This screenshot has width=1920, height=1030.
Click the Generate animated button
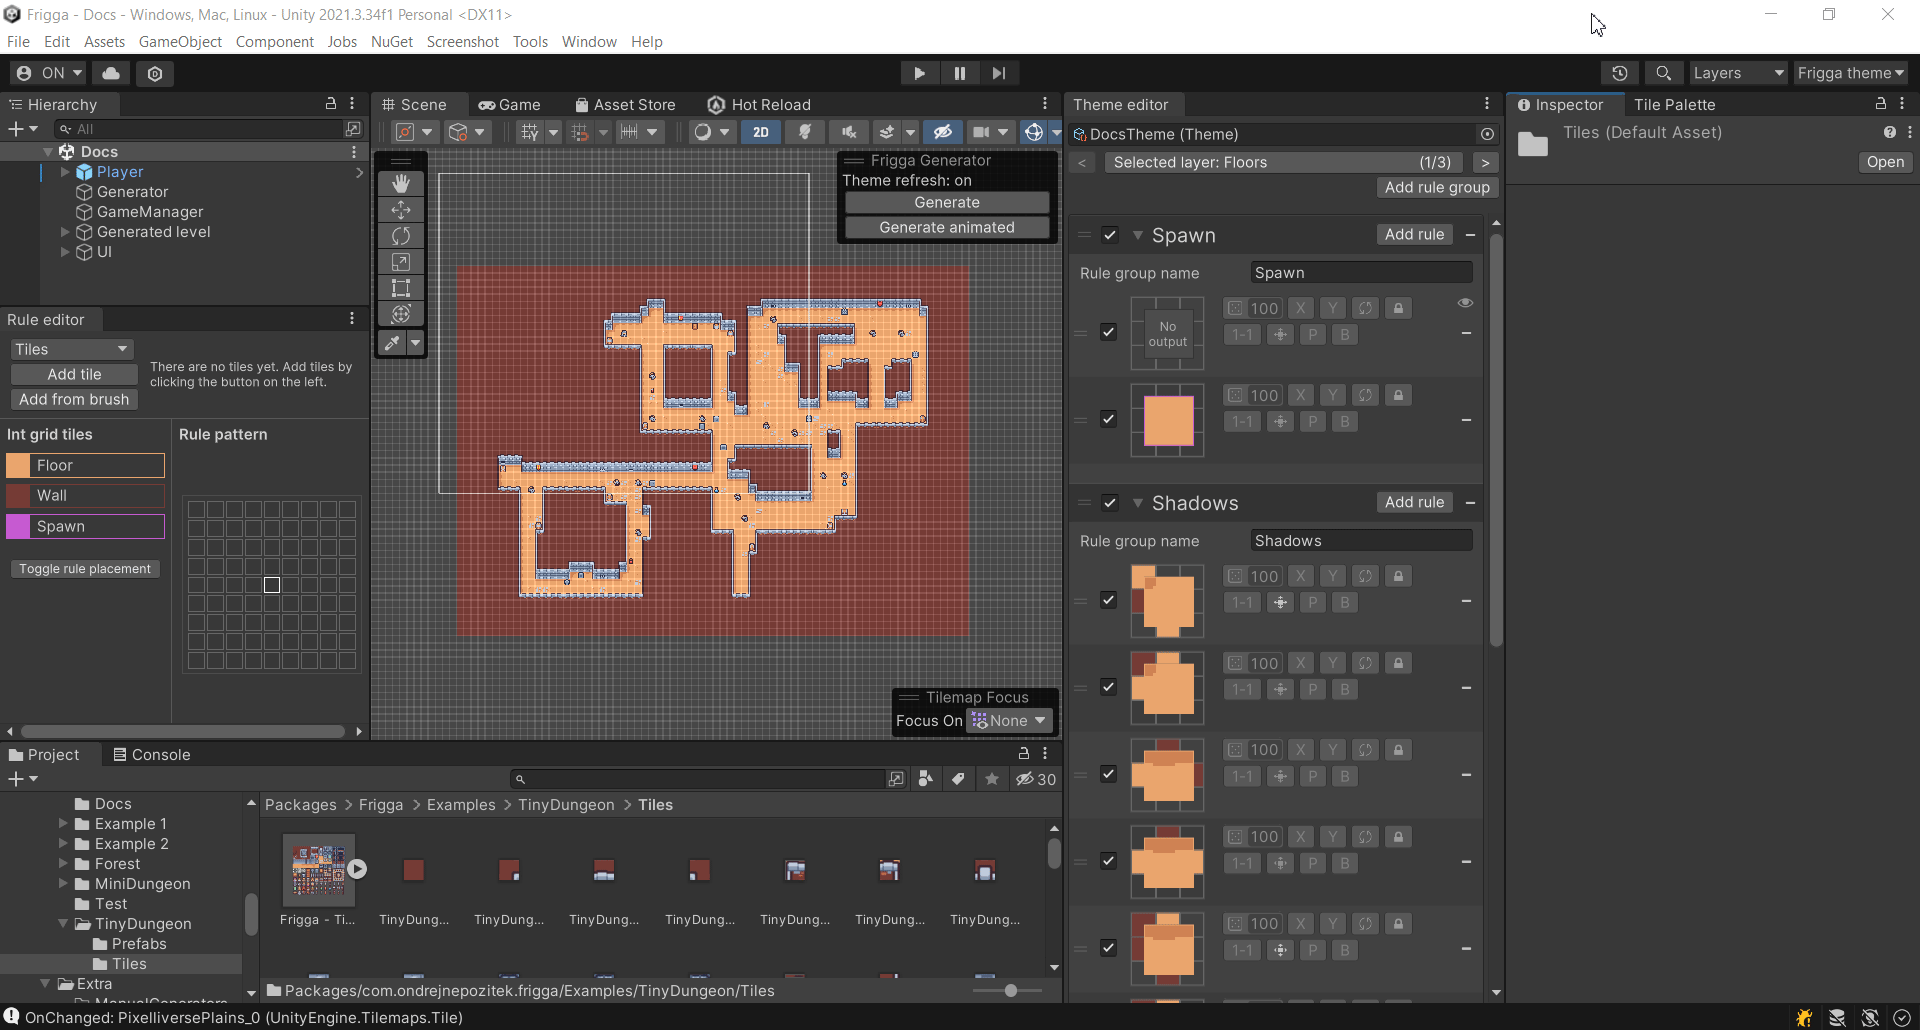pos(947,227)
